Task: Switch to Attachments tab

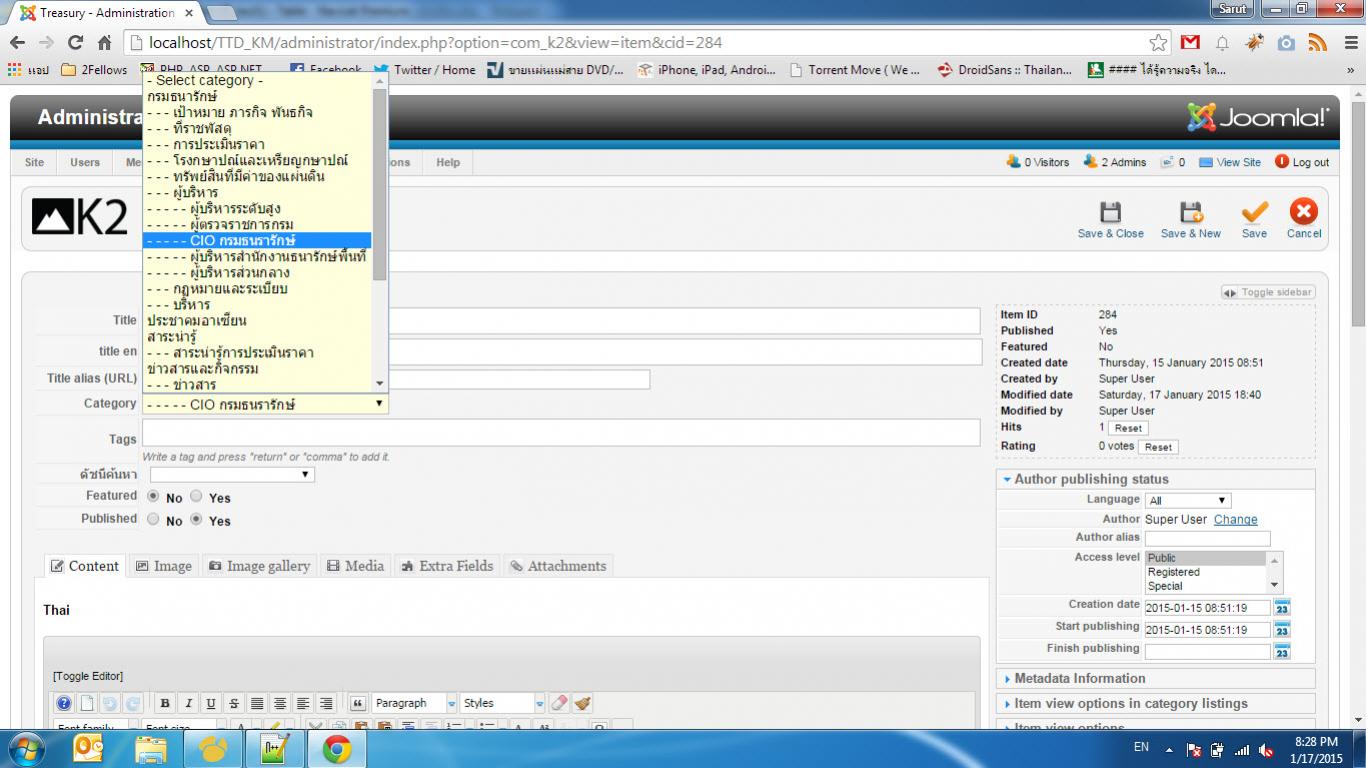Action: (x=557, y=566)
